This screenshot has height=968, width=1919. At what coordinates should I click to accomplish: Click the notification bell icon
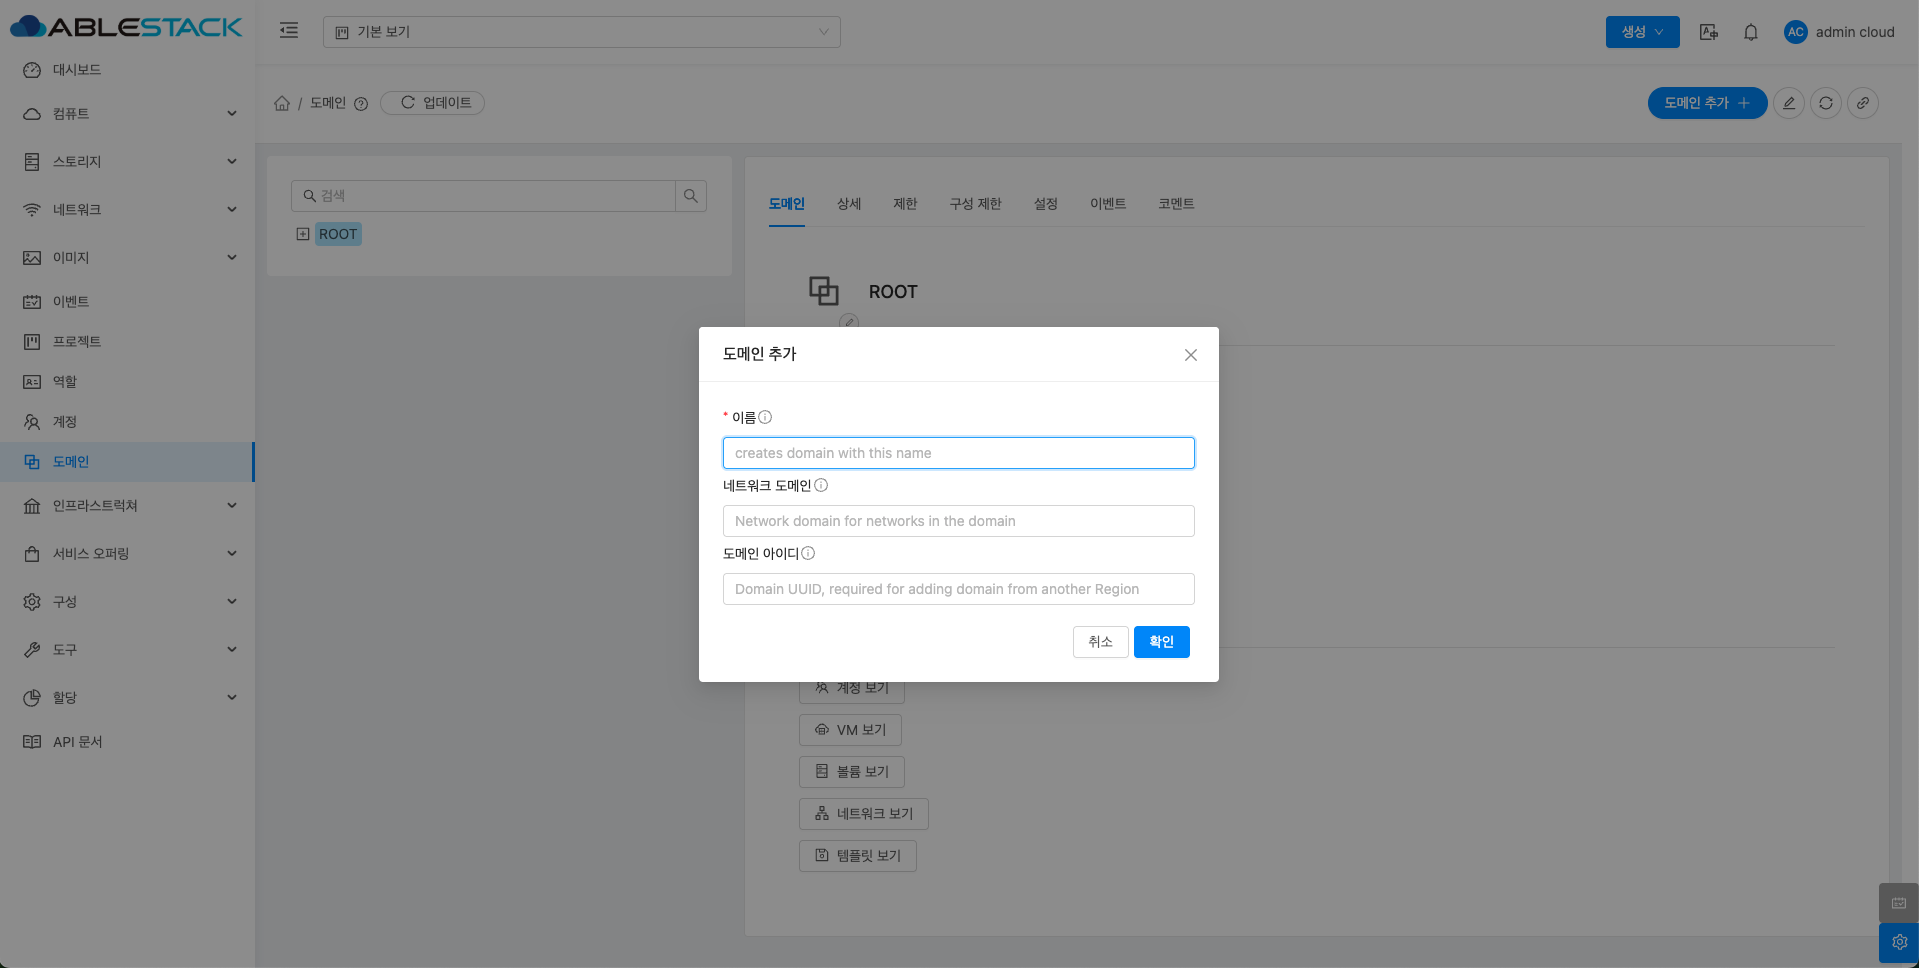tap(1750, 32)
